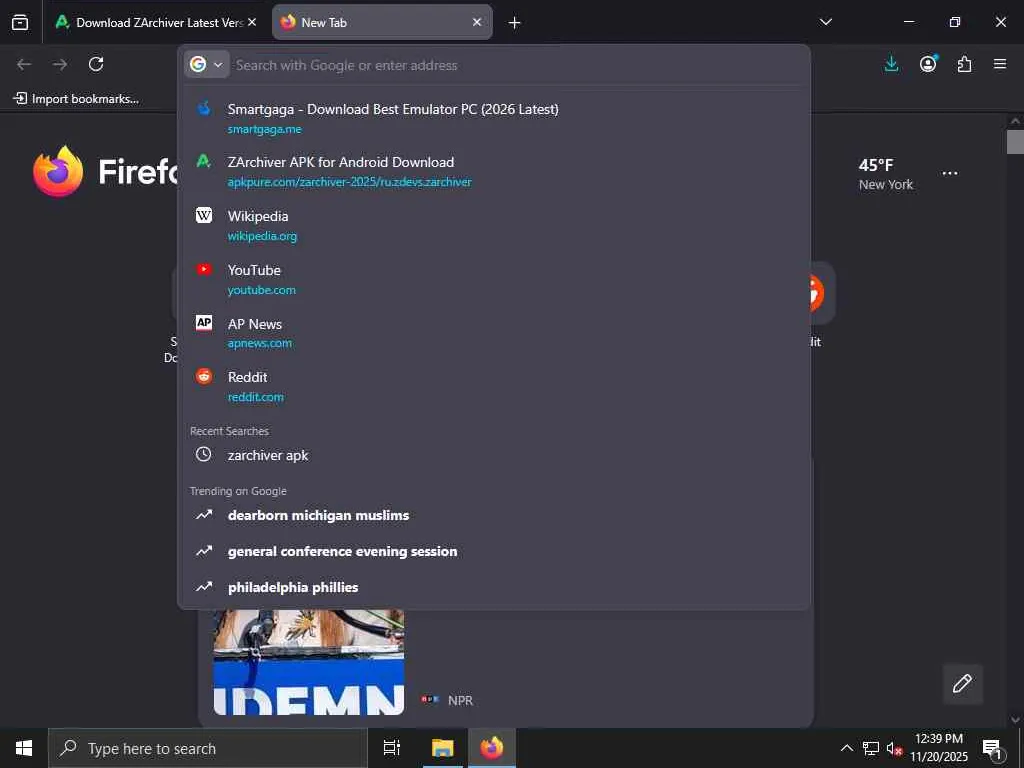Open the Extensions puzzle icon

pyautogui.click(x=964, y=64)
